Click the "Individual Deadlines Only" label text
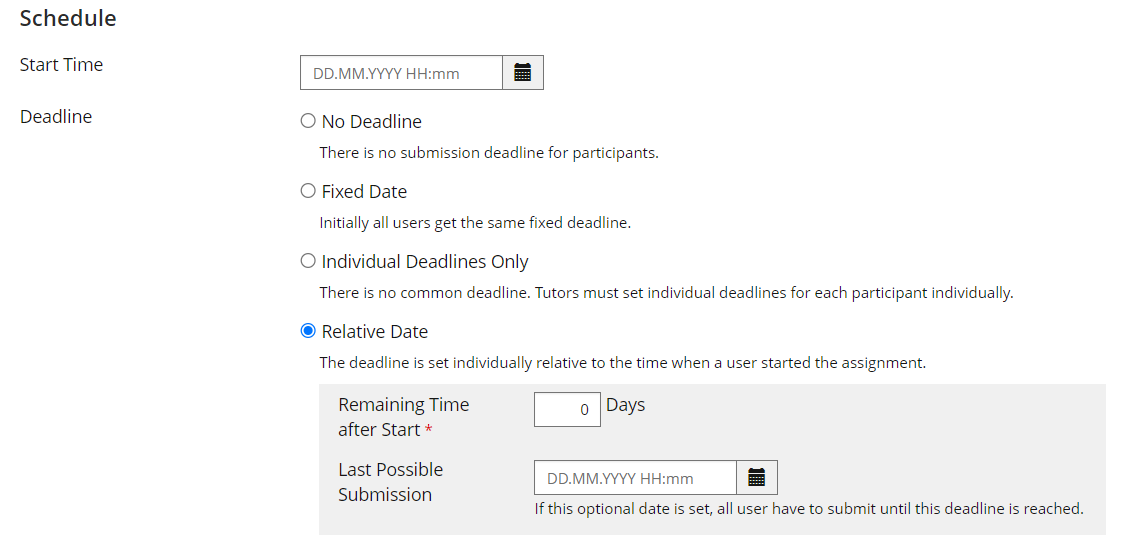The image size is (1123, 545). (425, 262)
